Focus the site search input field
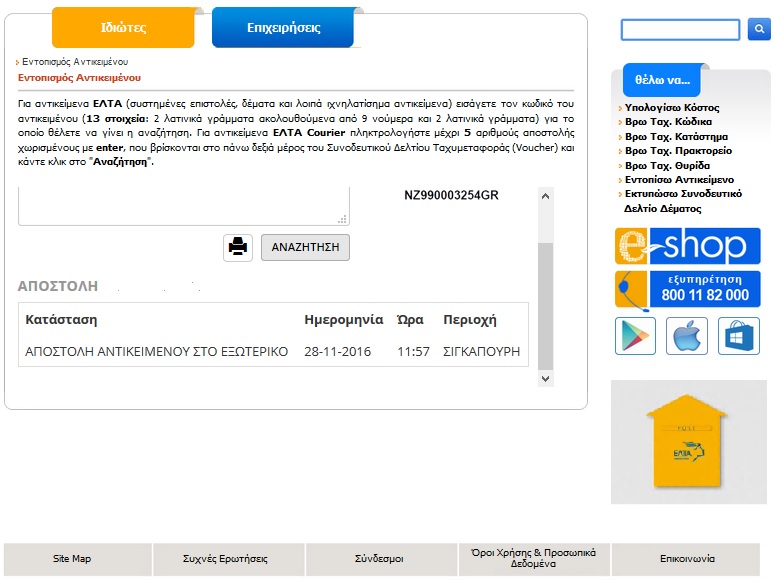This screenshot has width=773, height=587. [x=680, y=30]
